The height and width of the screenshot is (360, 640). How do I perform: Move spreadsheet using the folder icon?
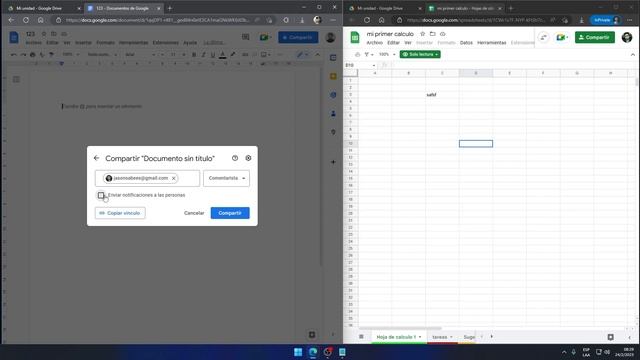coord(433,34)
